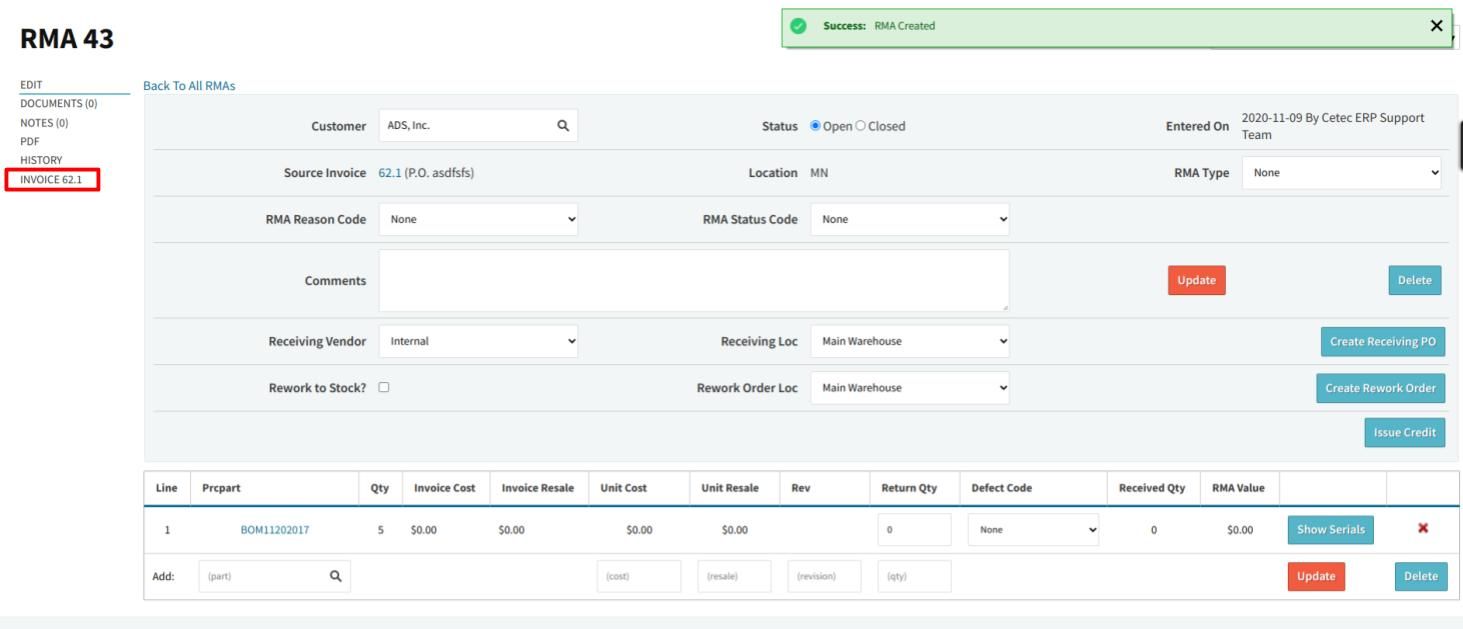1463x629 pixels.
Task: Open the Invoice 62.1 sidebar item
Action: coord(52,180)
